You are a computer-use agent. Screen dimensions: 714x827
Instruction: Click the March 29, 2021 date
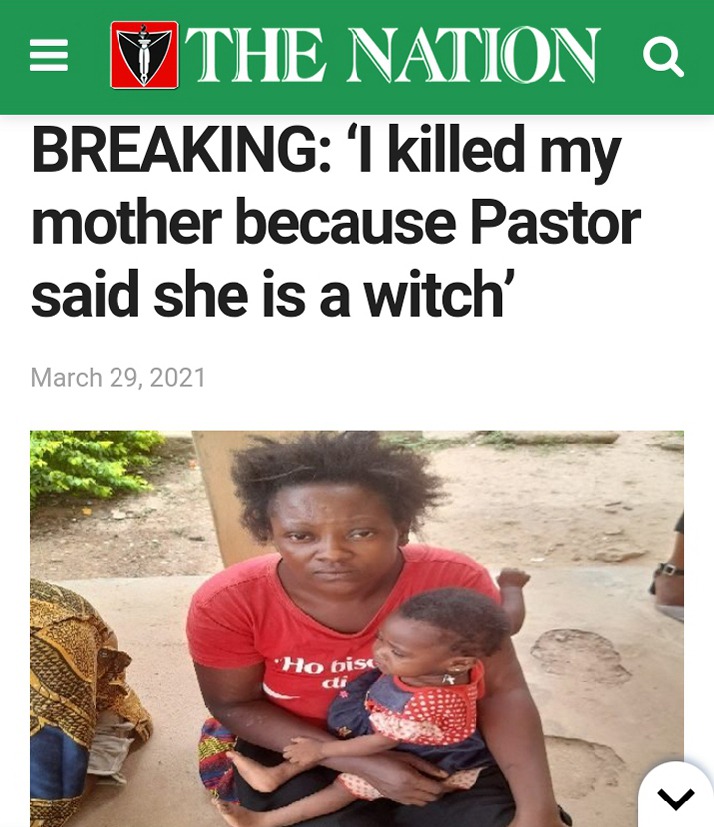coord(118,378)
